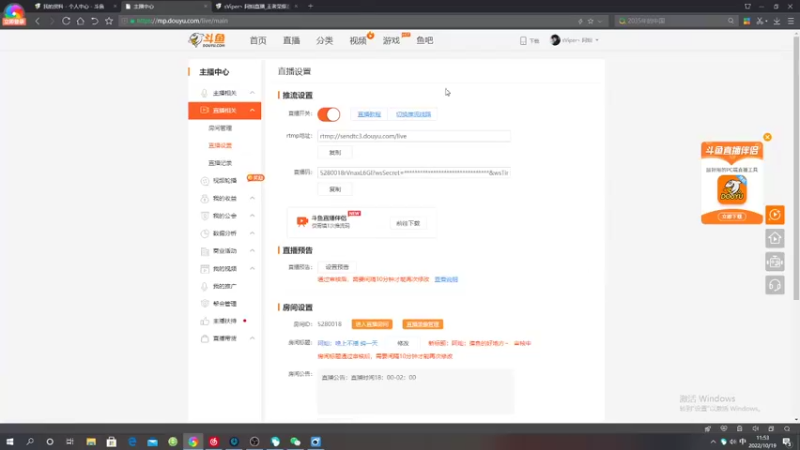Click the second orange button beside room ID

pos(422,324)
